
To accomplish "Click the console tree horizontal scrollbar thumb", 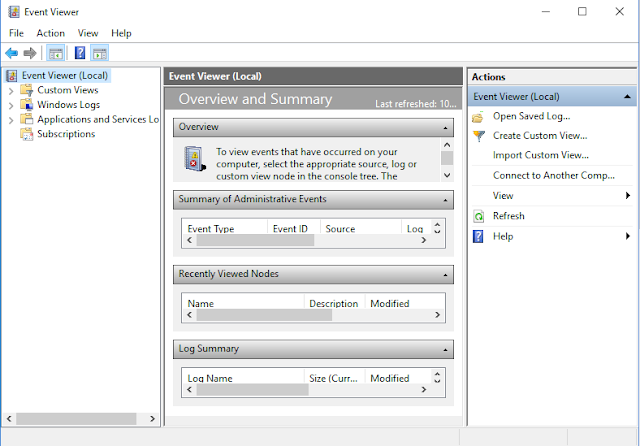I will point(76,419).
